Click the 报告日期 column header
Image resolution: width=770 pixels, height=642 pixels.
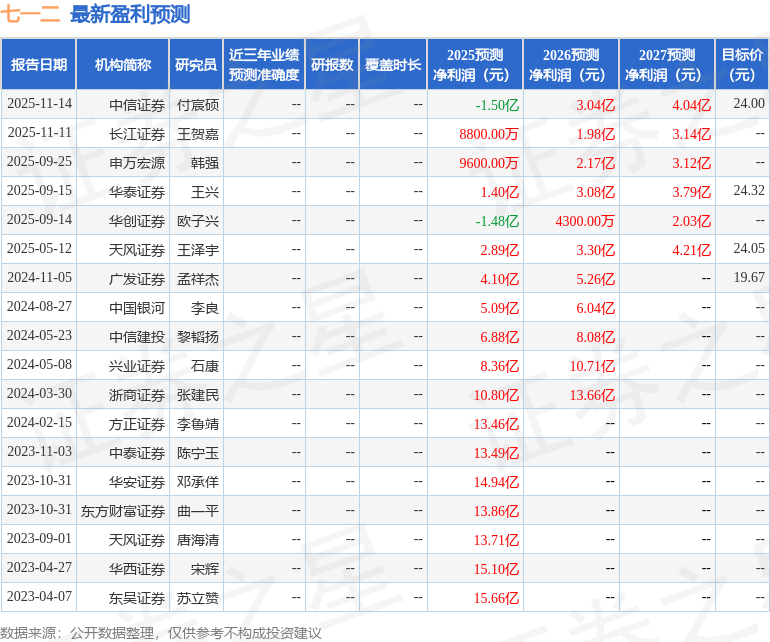(x=39, y=64)
